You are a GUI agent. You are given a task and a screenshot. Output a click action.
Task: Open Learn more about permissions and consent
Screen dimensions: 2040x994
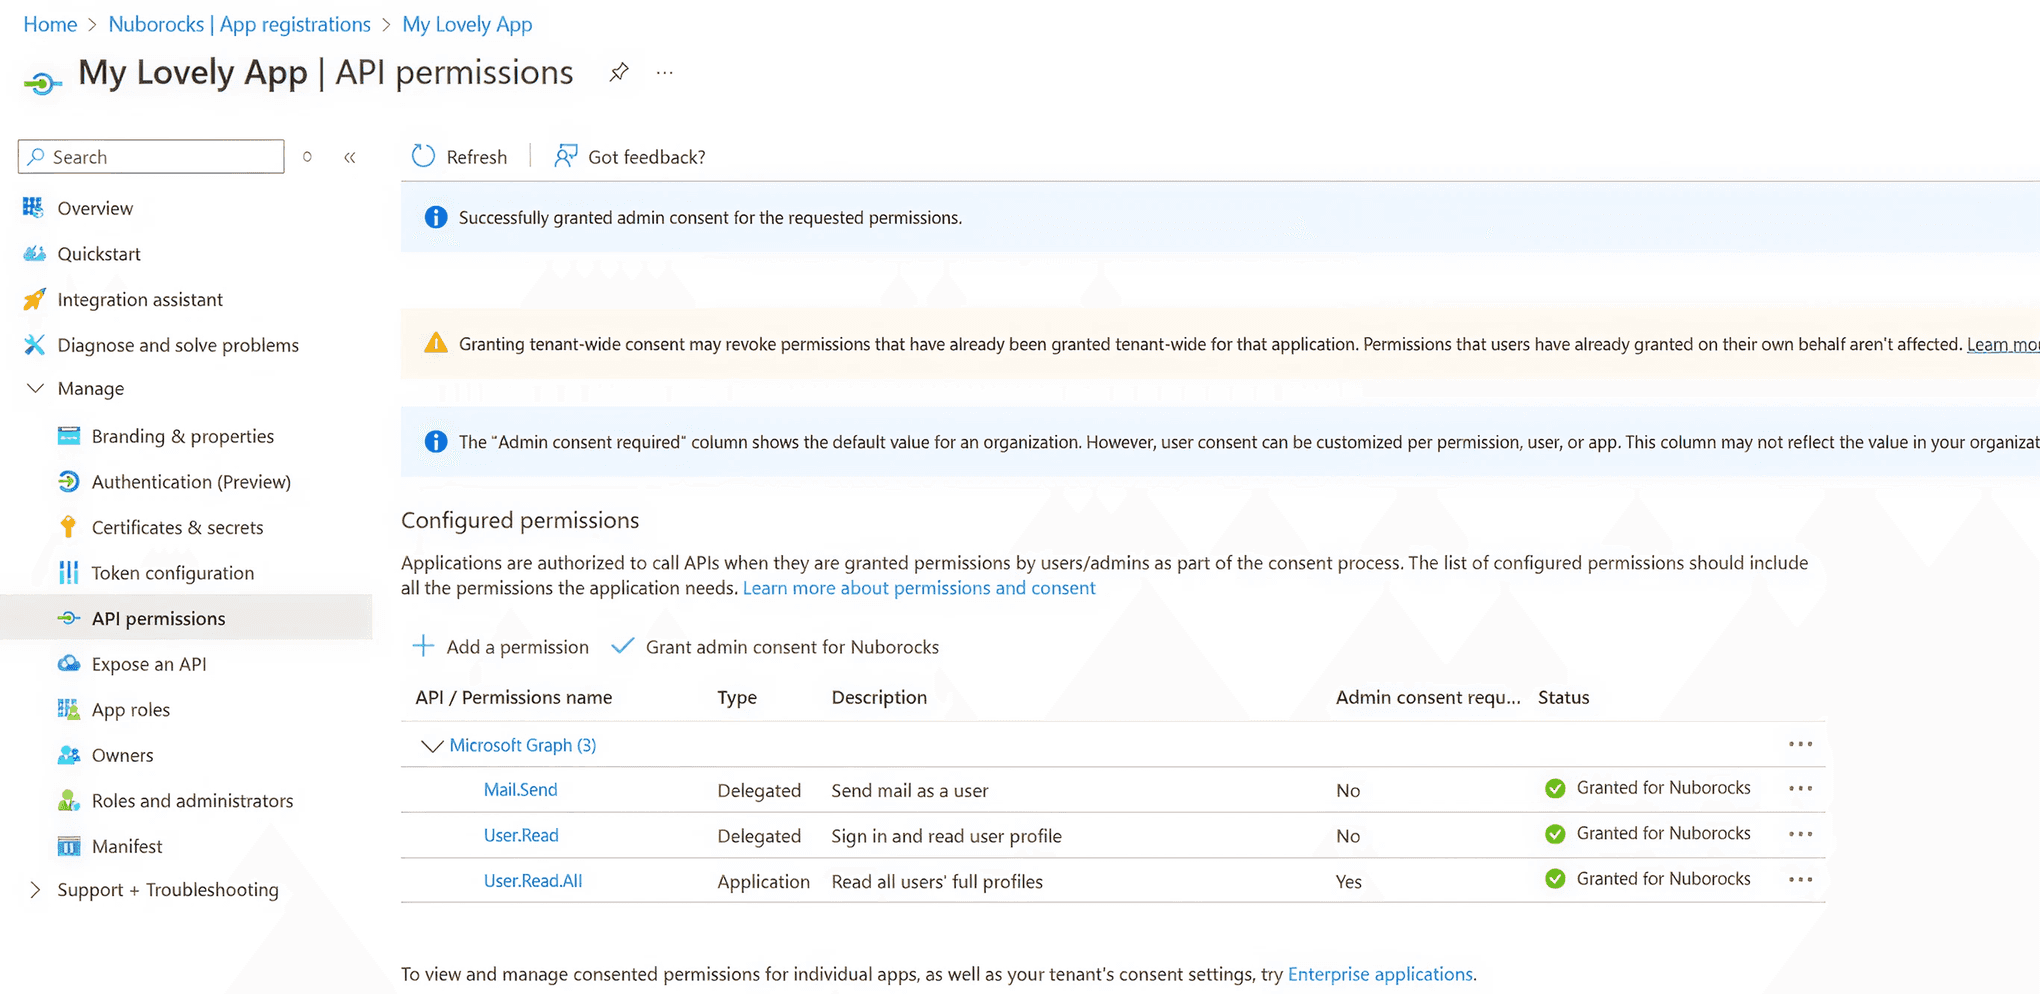[918, 588]
